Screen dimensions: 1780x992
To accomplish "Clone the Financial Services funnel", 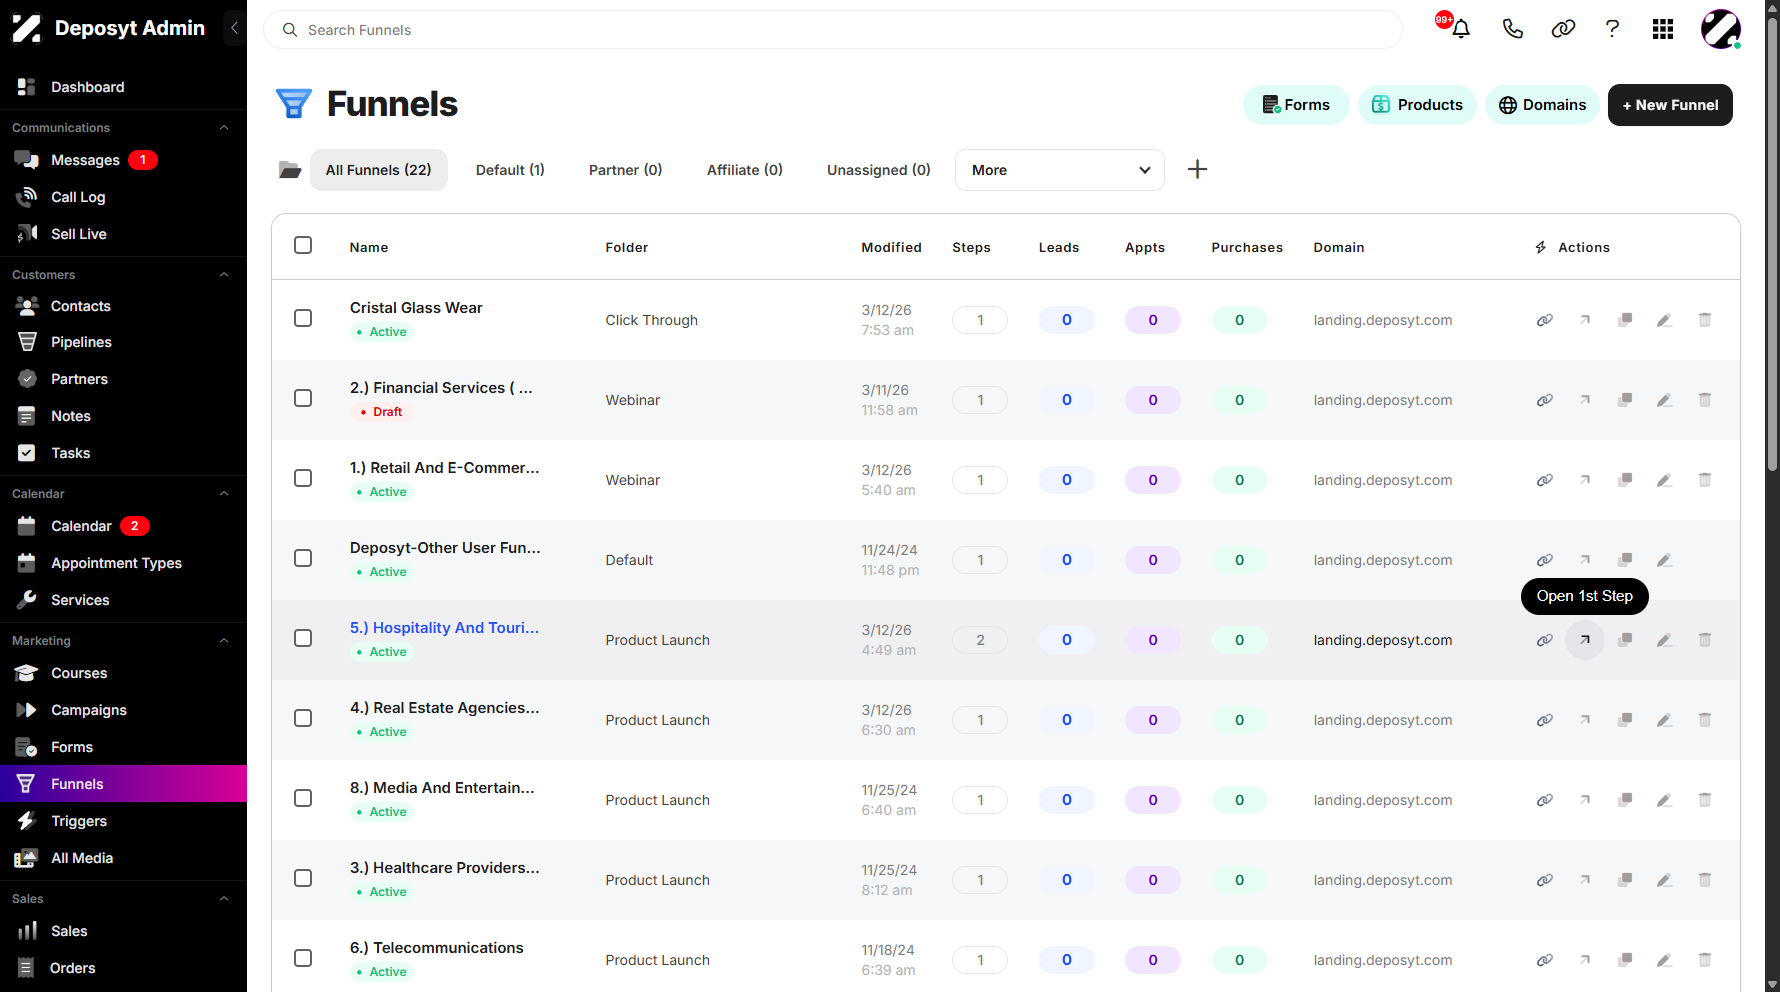I will point(1625,400).
